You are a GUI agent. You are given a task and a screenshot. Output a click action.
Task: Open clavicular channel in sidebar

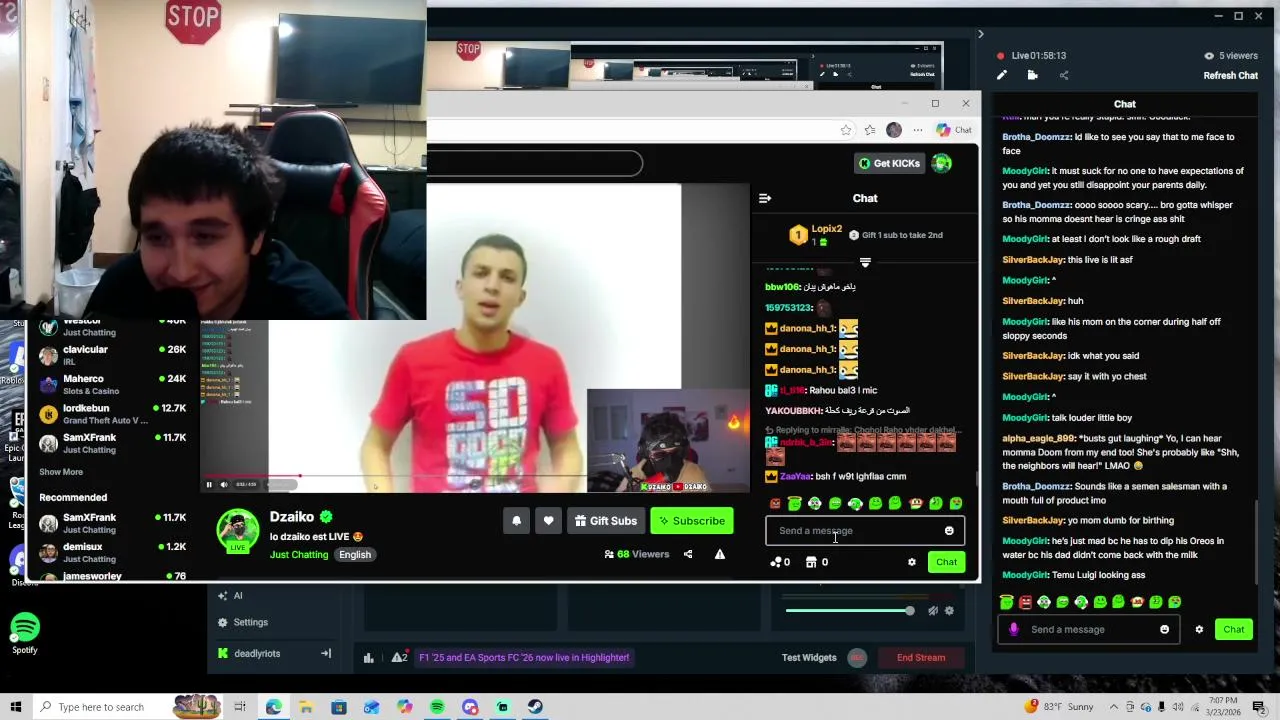(112, 355)
